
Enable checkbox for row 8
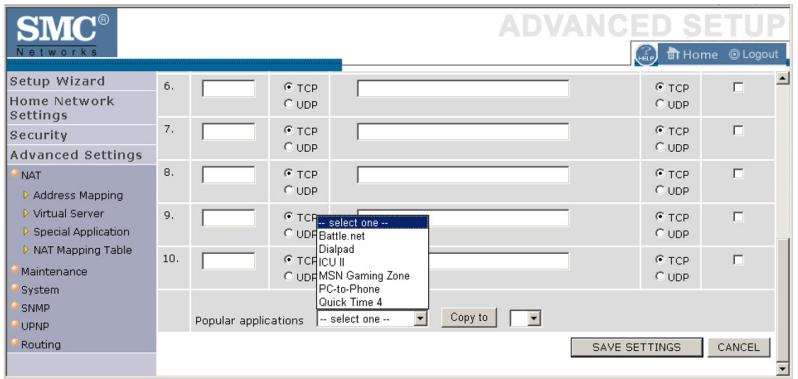[738, 174]
